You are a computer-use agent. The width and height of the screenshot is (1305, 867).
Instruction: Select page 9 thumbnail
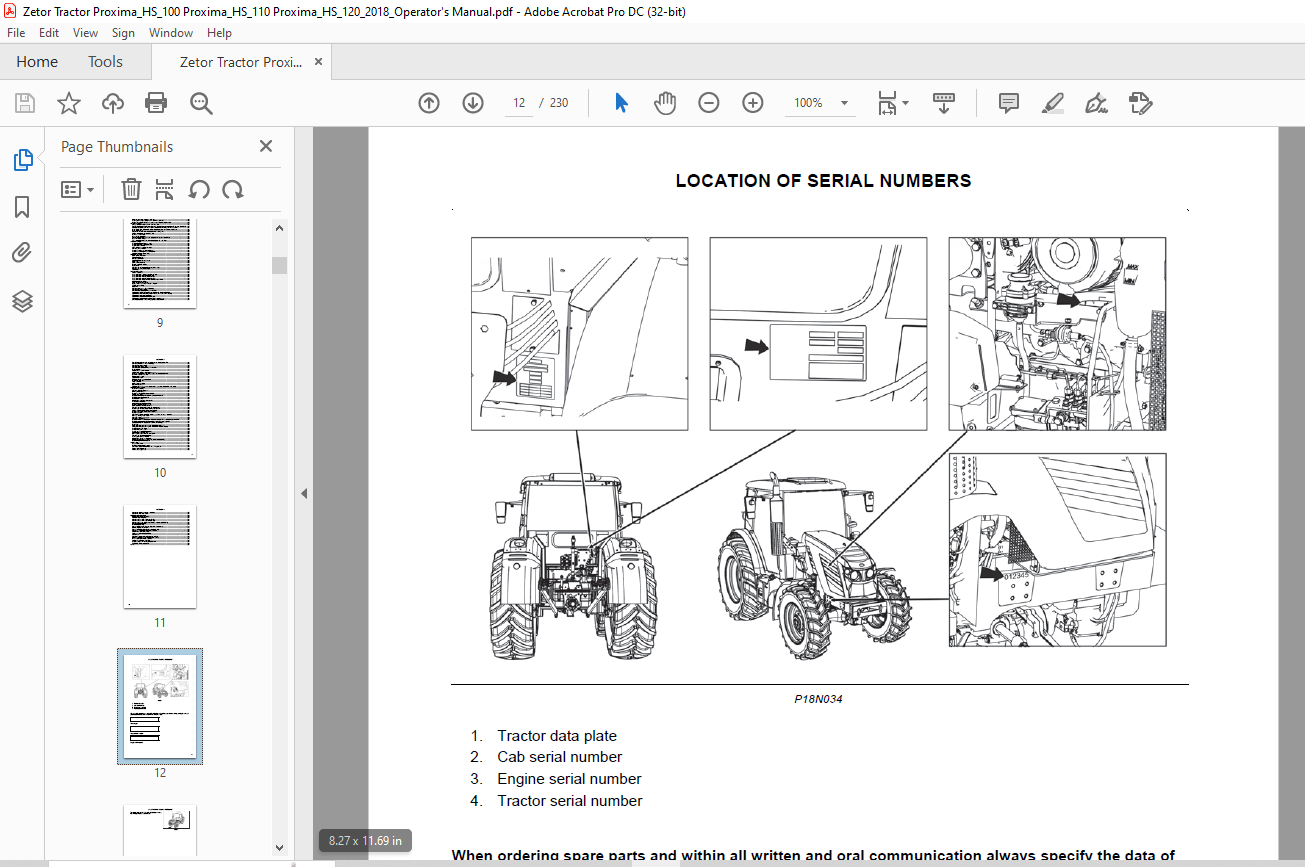160,264
